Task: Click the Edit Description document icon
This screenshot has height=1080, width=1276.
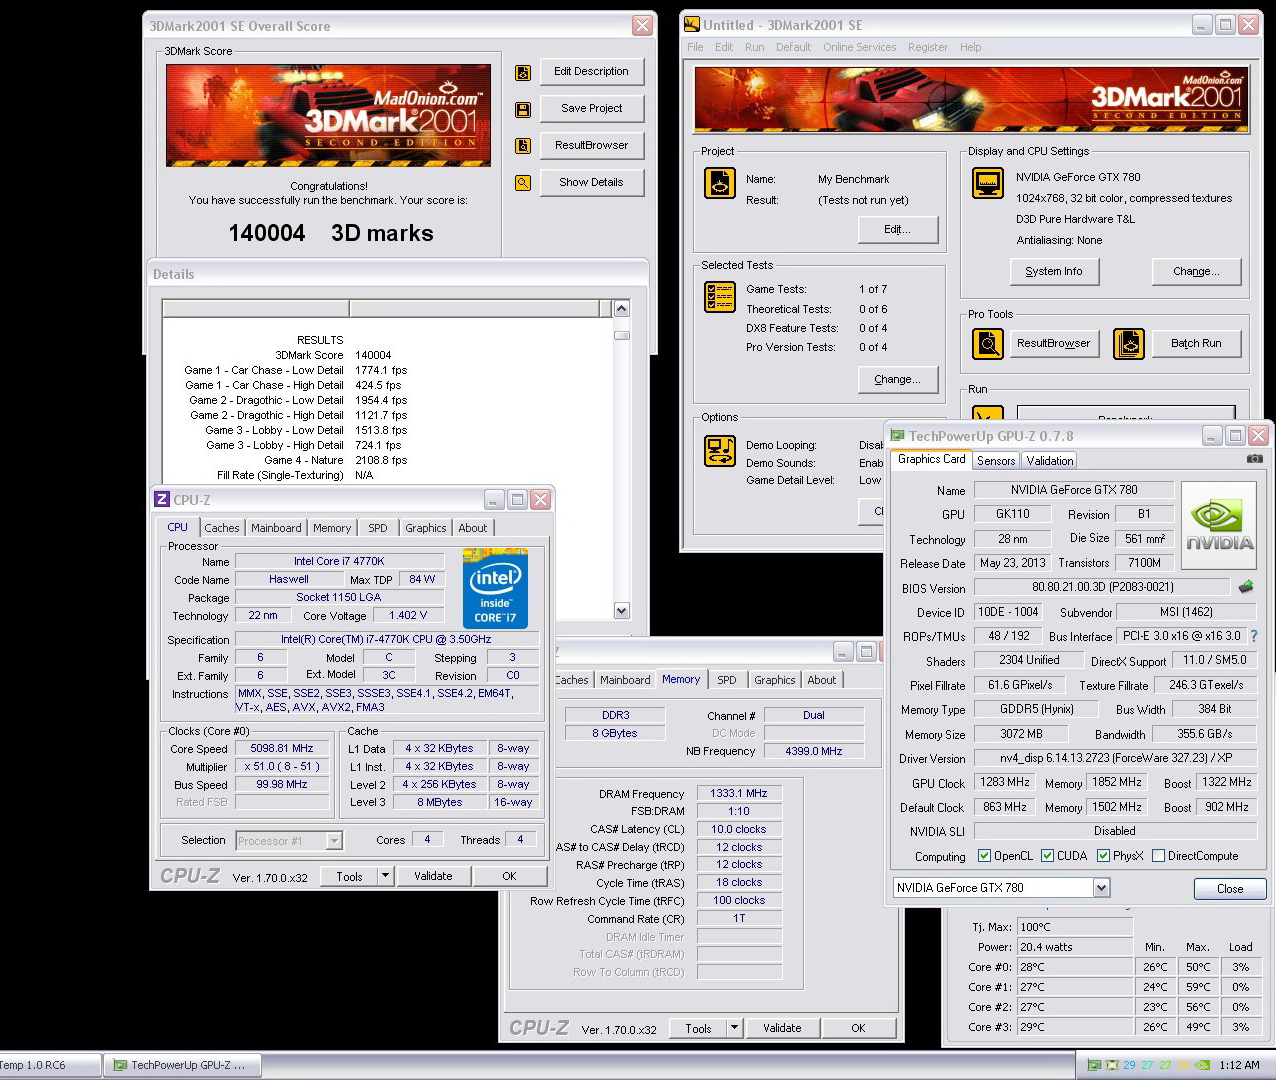Action: (522, 72)
